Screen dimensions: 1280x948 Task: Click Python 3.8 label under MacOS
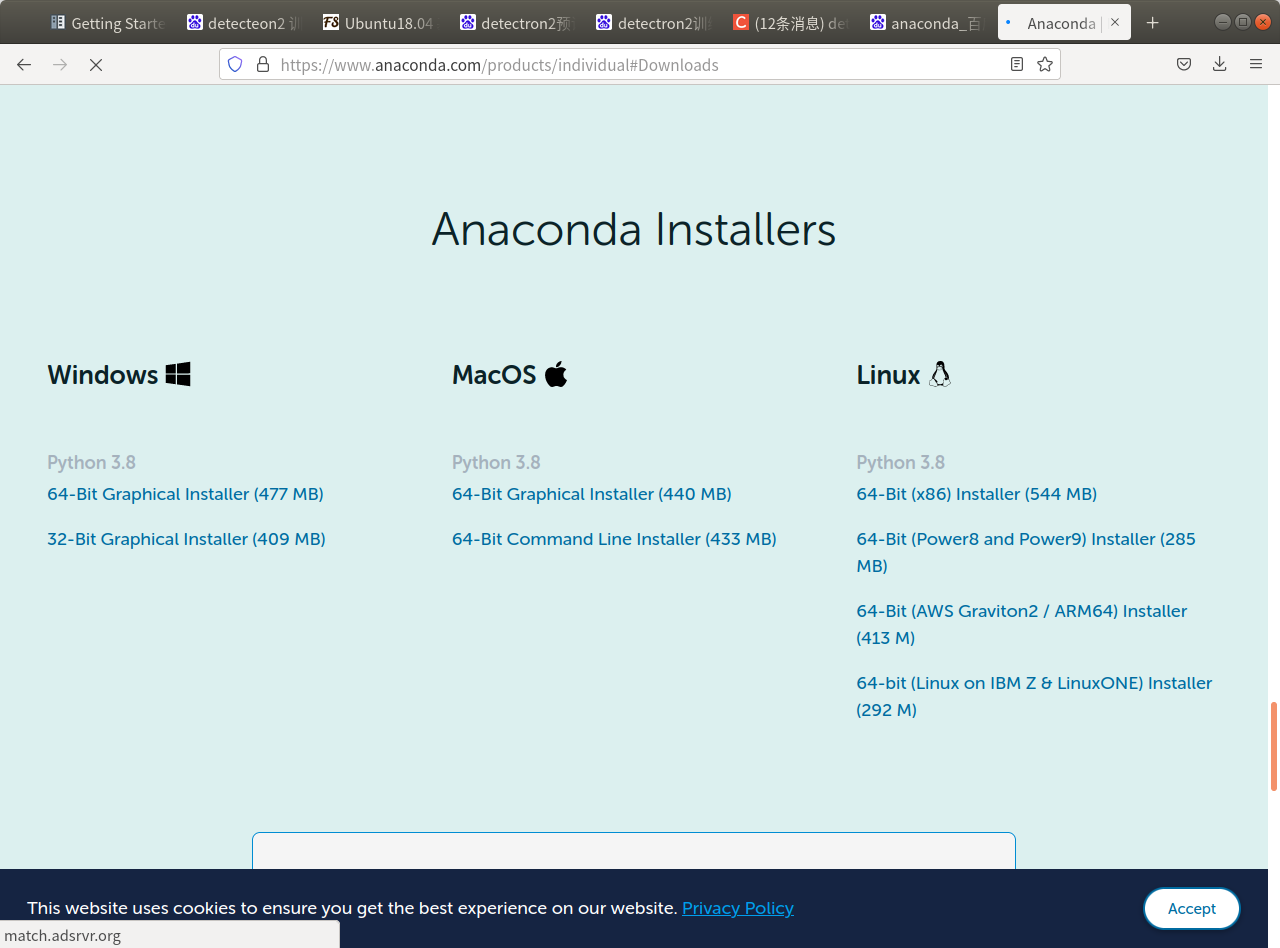496,462
